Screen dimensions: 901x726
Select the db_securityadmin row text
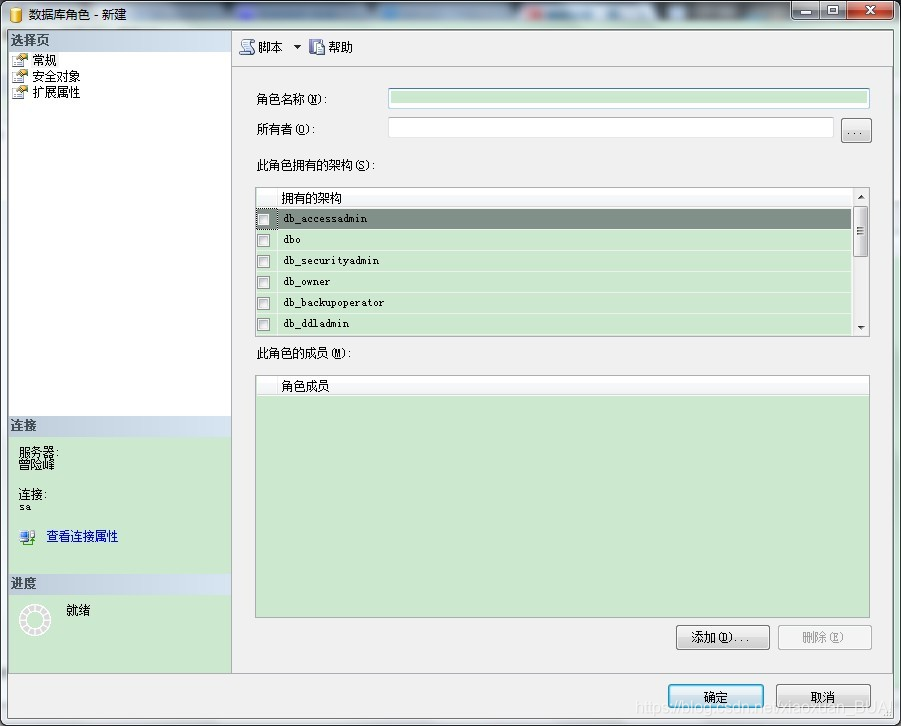pyautogui.click(x=331, y=260)
